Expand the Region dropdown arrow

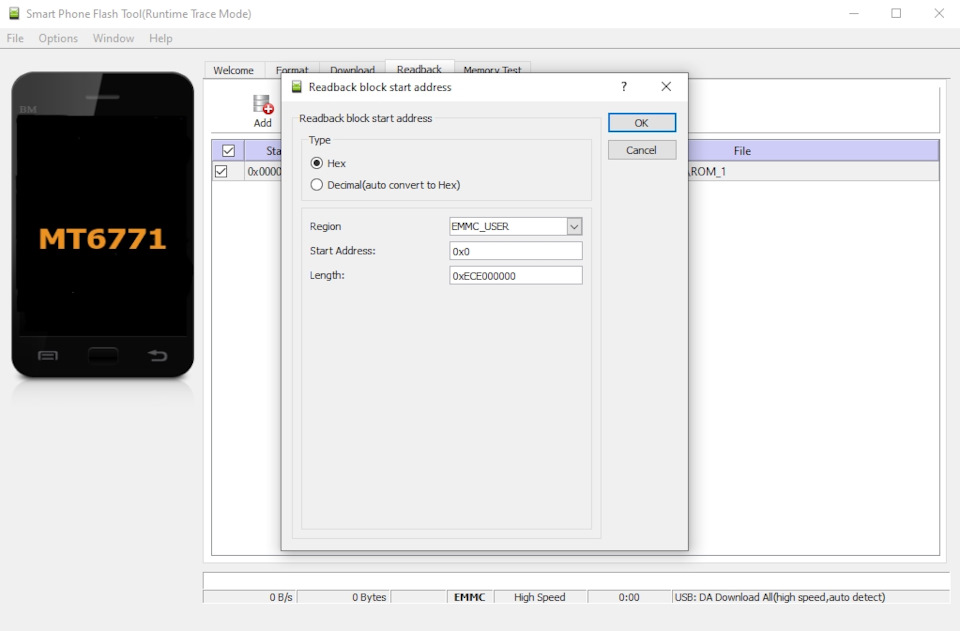point(574,226)
